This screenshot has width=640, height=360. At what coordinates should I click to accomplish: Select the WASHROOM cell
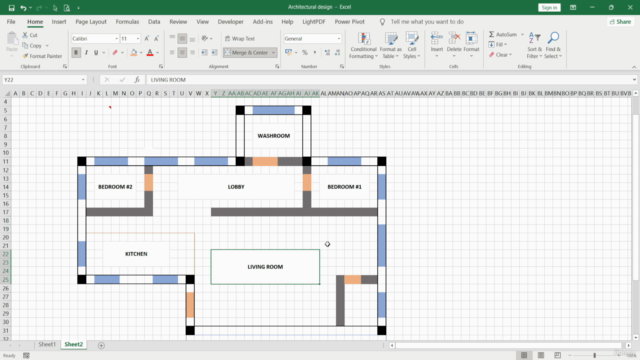click(273, 136)
